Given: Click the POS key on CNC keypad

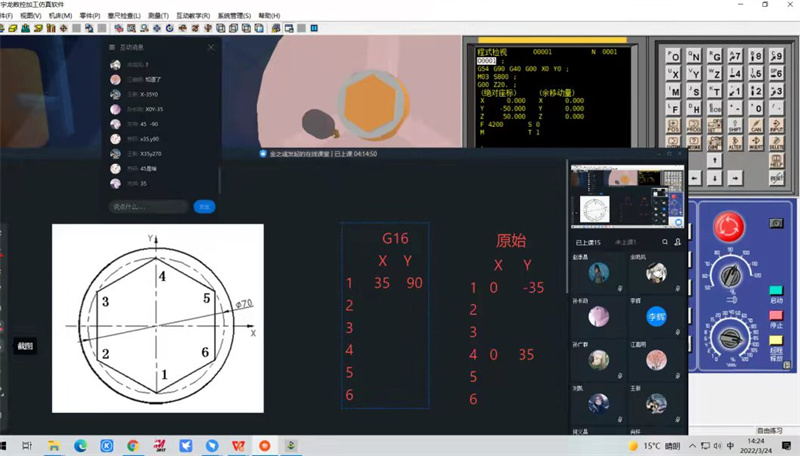Looking at the screenshot, I should point(673,126).
